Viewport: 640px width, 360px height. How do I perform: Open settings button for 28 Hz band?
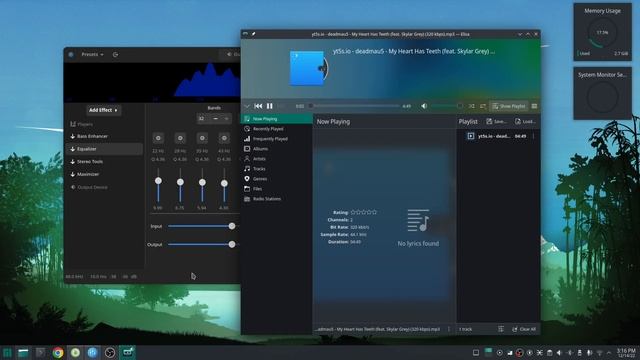180,138
